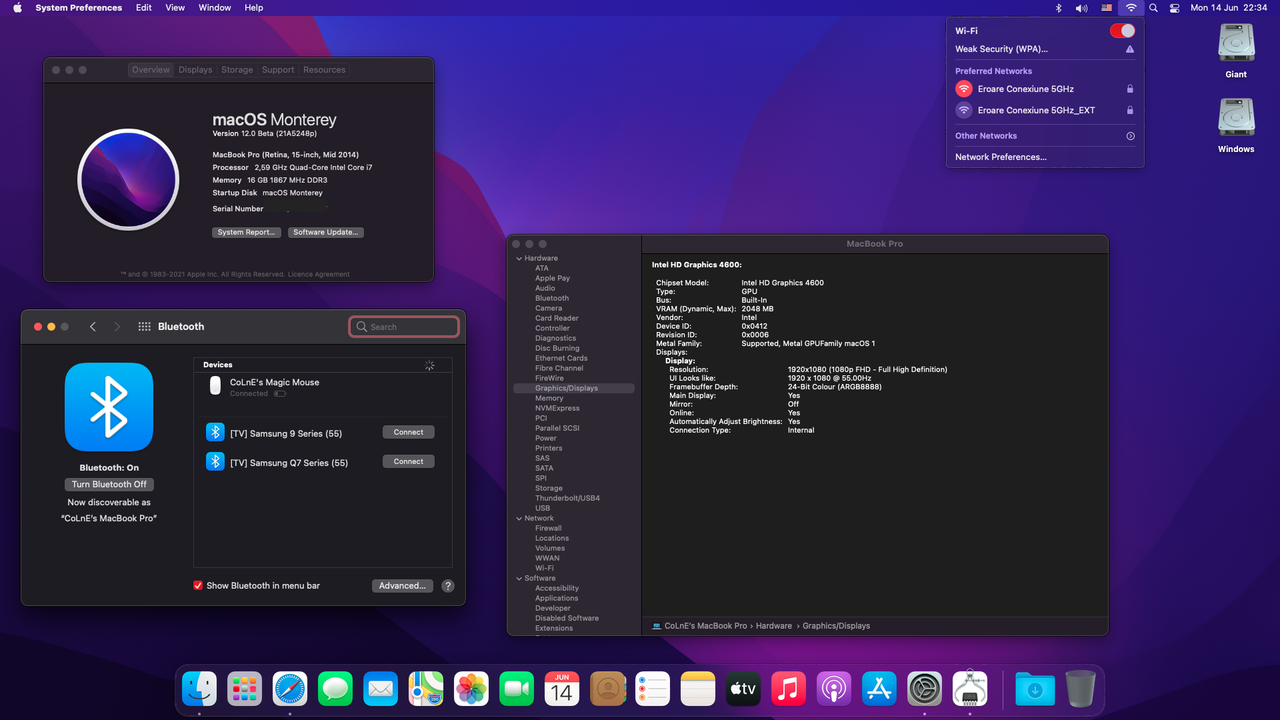Open Launchpad in the dock
This screenshot has height=720, width=1280.
click(244, 688)
